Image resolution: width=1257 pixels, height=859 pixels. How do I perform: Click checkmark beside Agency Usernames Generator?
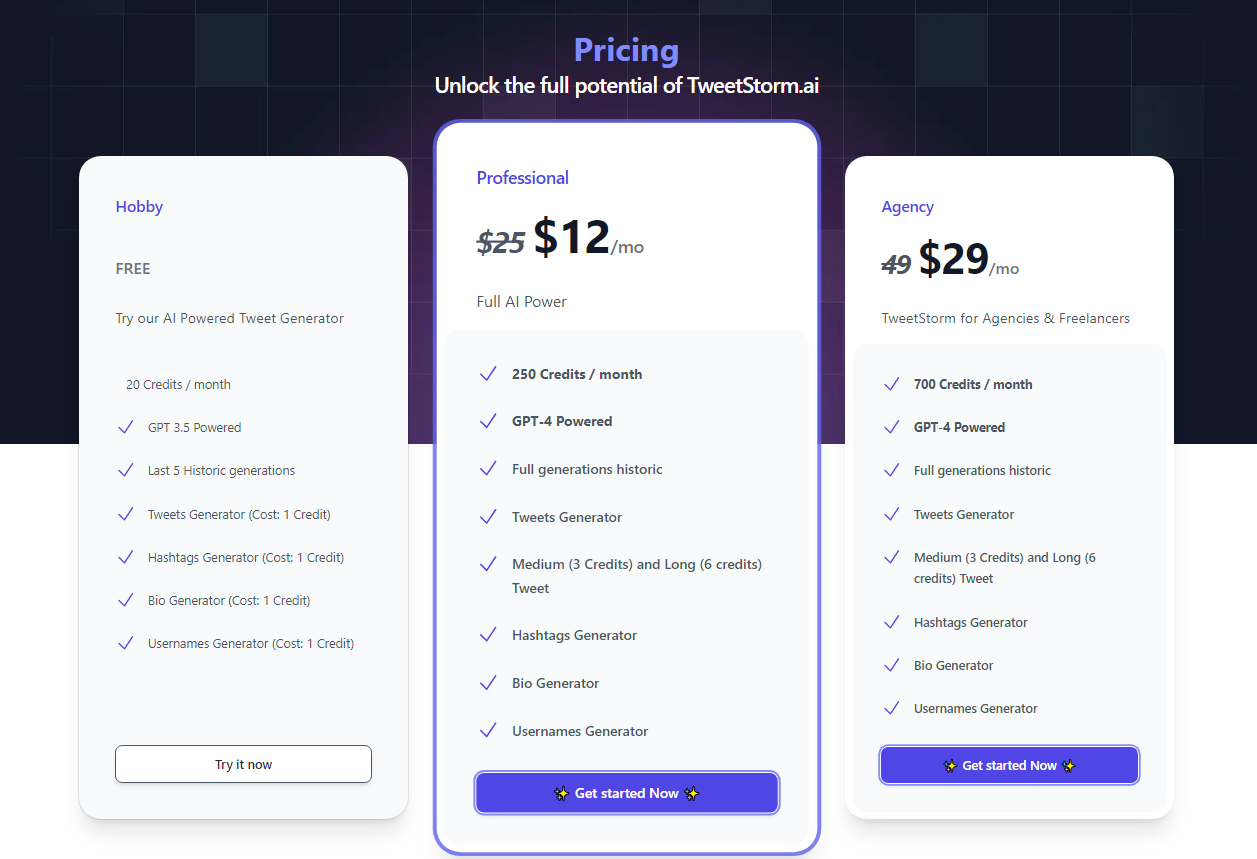tap(891, 708)
